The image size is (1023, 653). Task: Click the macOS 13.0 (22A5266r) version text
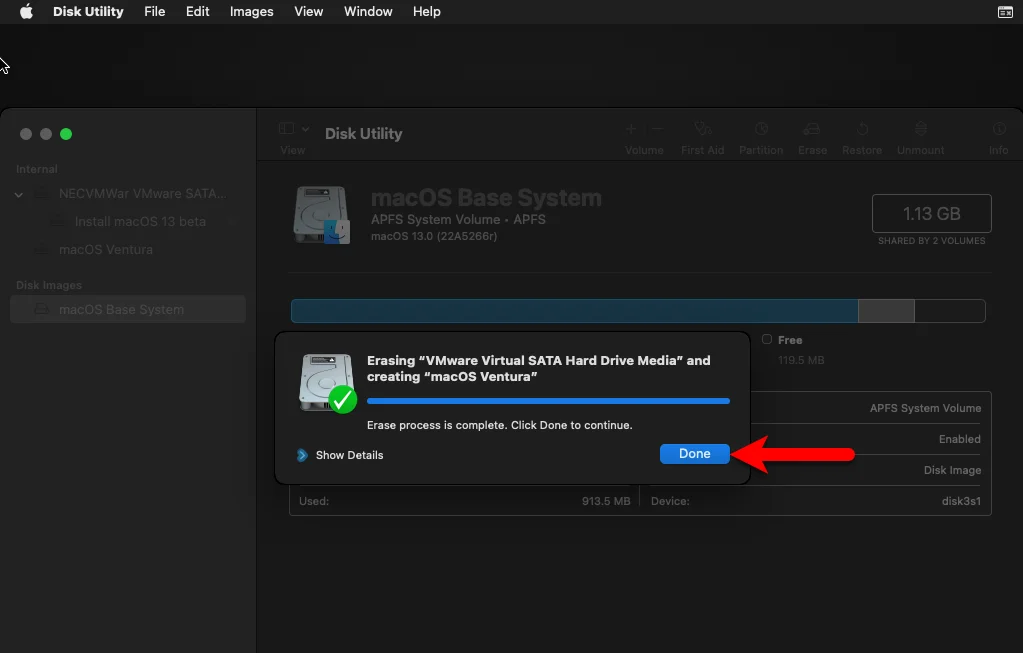tap(434, 236)
